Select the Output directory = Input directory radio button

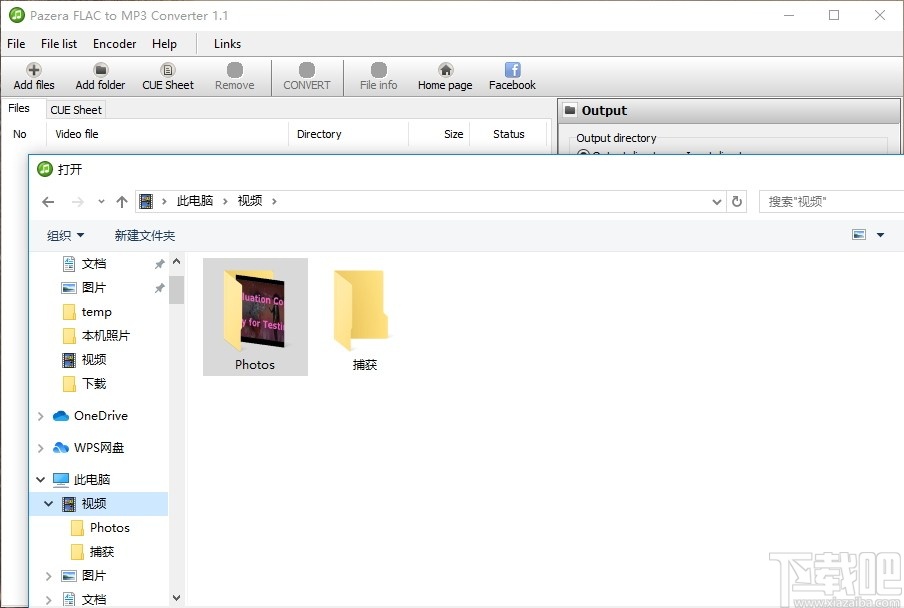point(583,152)
